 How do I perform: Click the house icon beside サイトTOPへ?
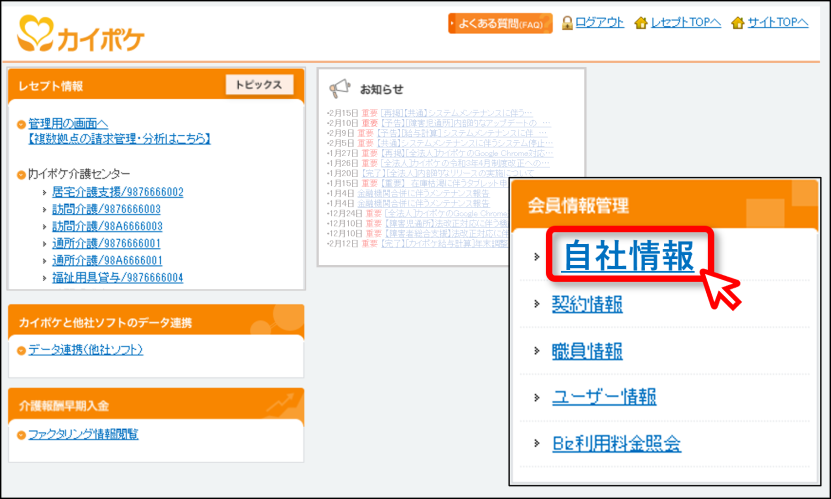coord(737,23)
